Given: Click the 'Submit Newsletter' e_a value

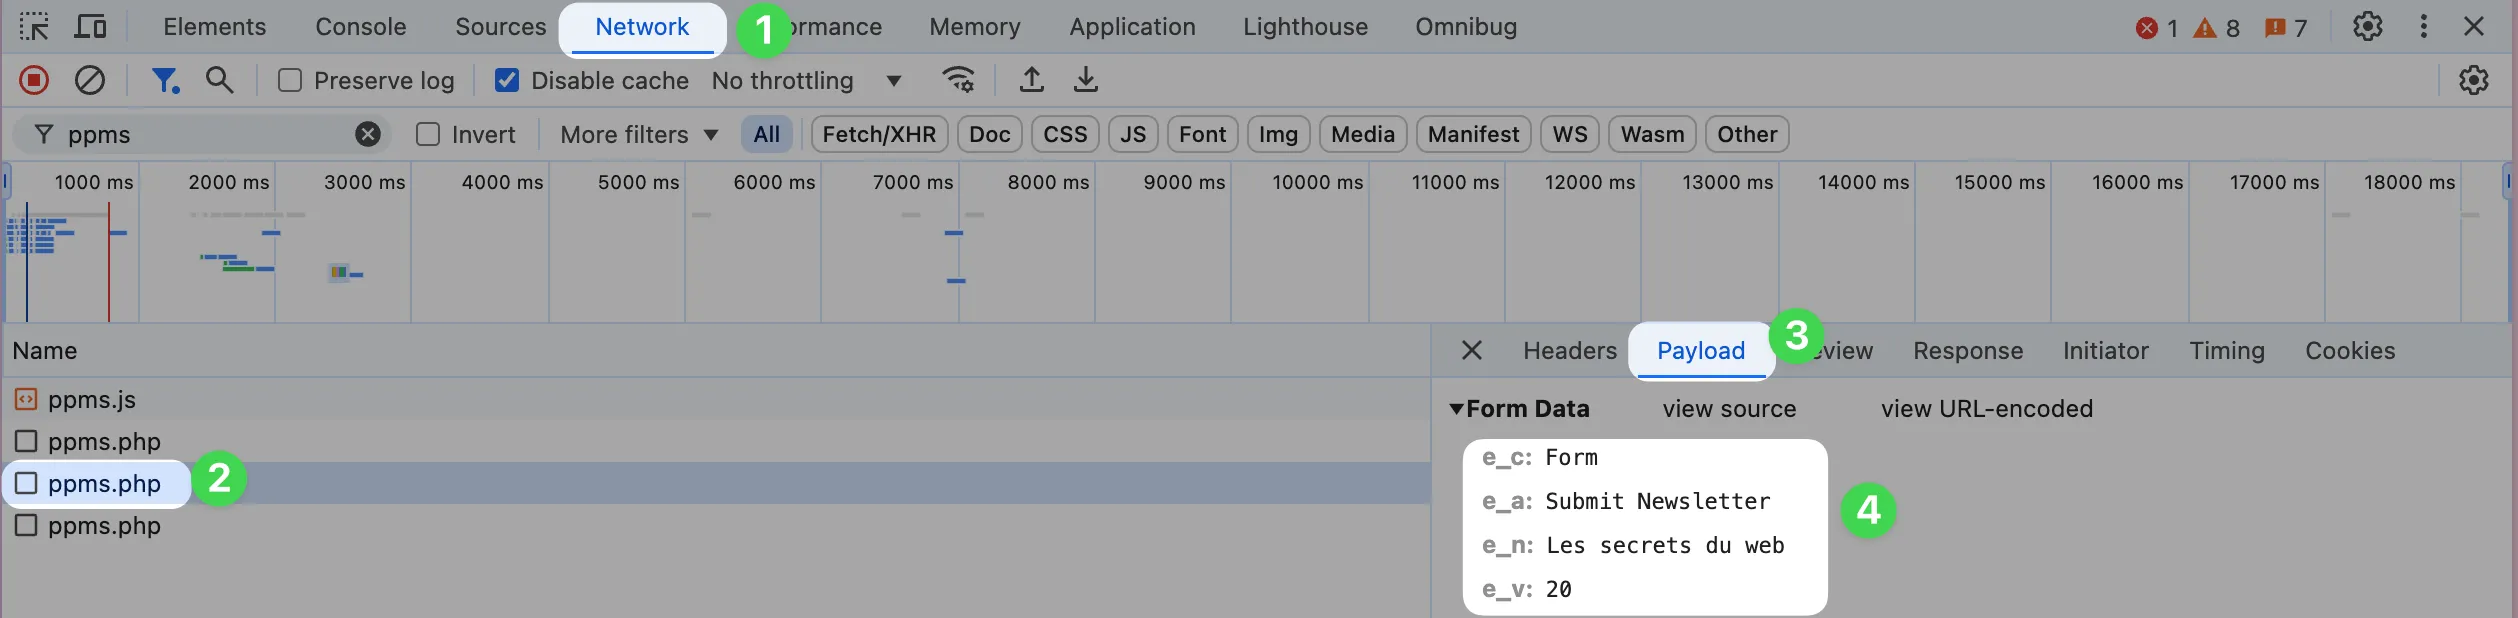Looking at the screenshot, I should [x=1658, y=502].
